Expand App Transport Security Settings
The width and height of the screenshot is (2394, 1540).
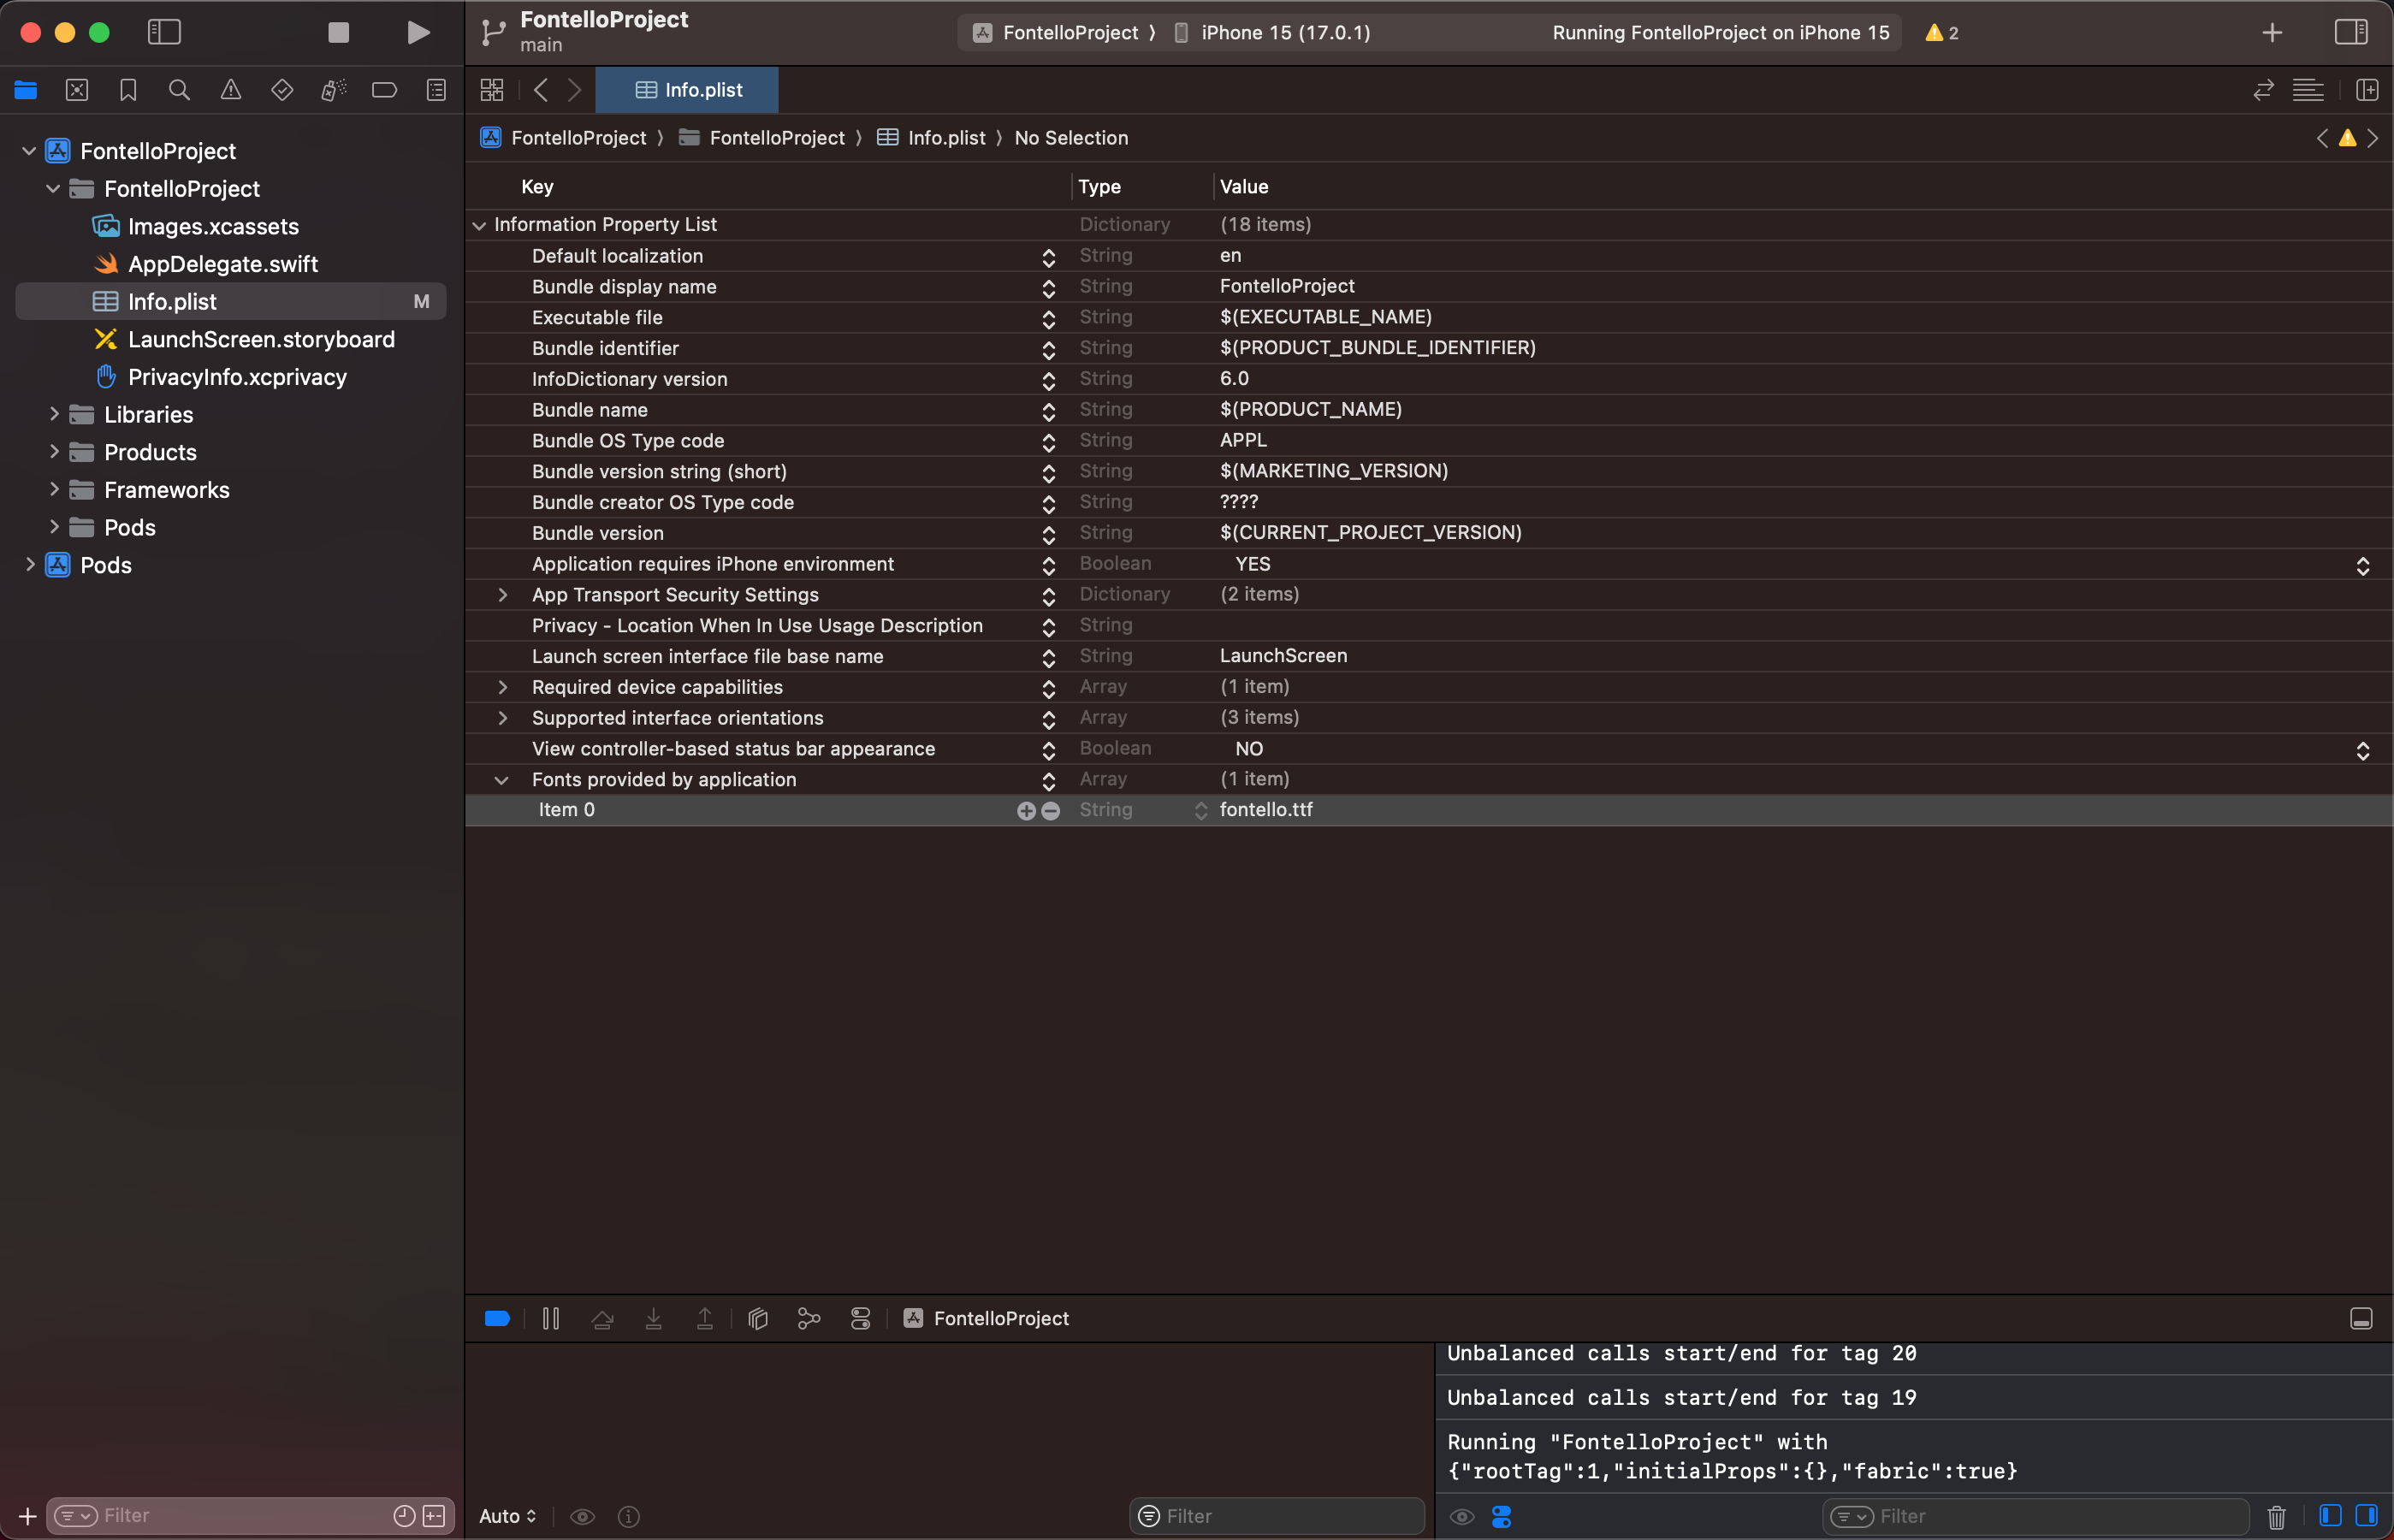503,595
